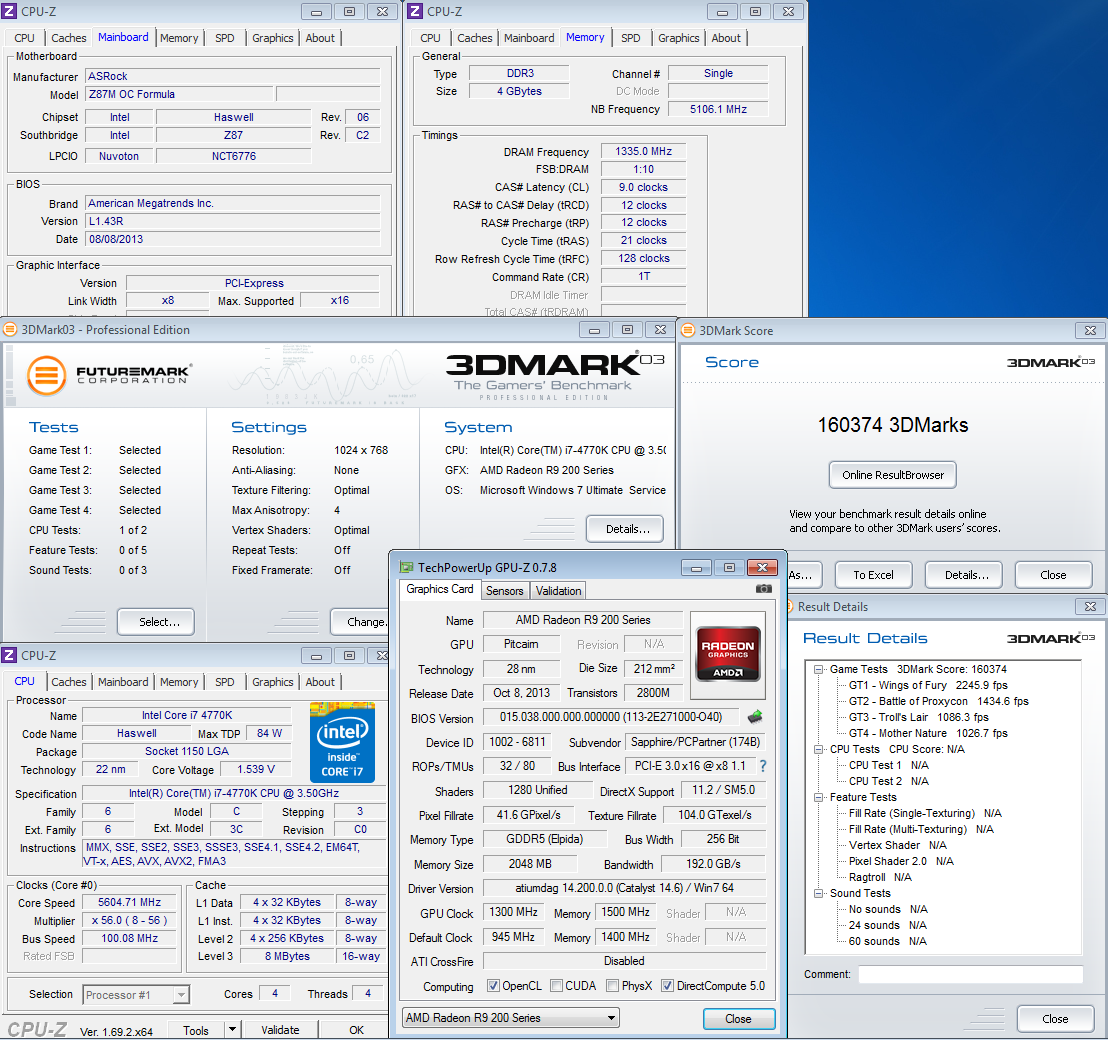The image size is (1108, 1051).
Task: Click Select button under Tests
Action: pyautogui.click(x=156, y=622)
